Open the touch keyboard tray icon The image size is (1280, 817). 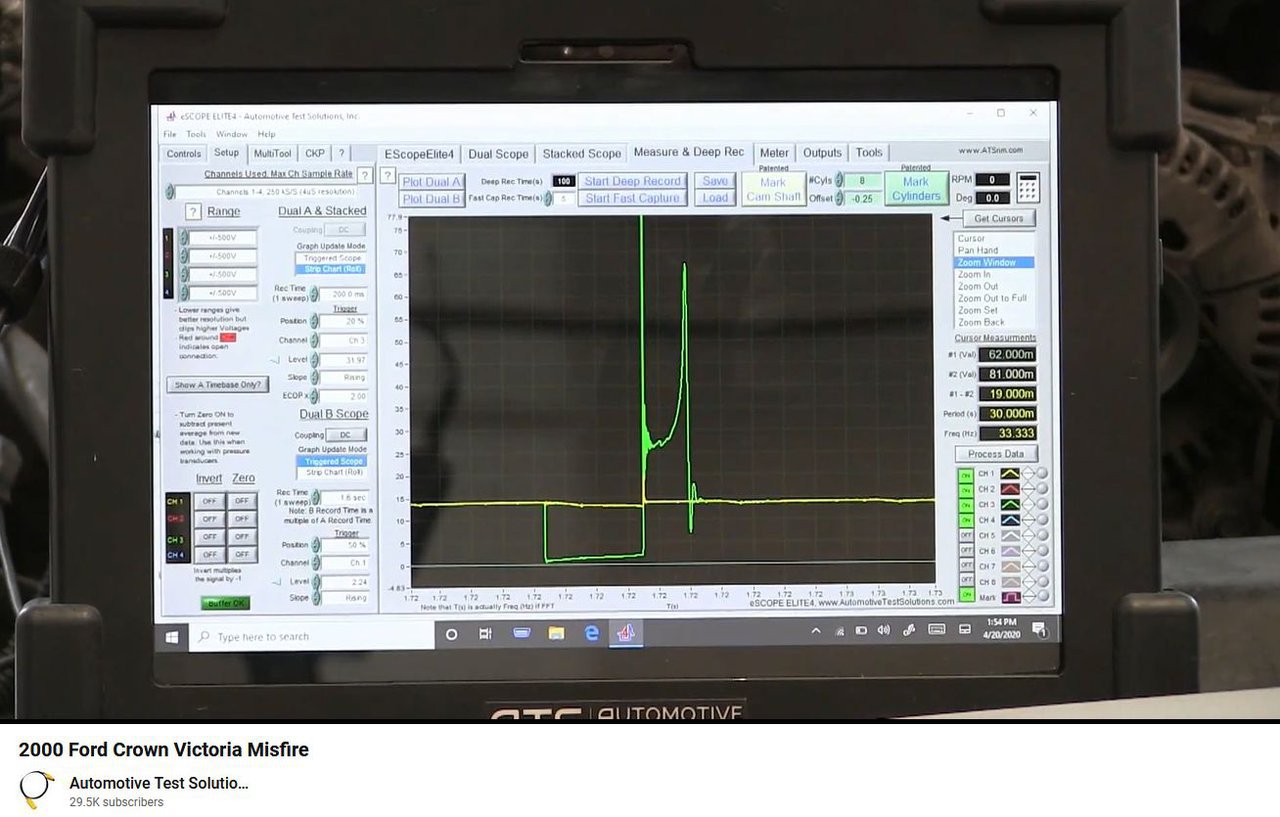coord(937,630)
